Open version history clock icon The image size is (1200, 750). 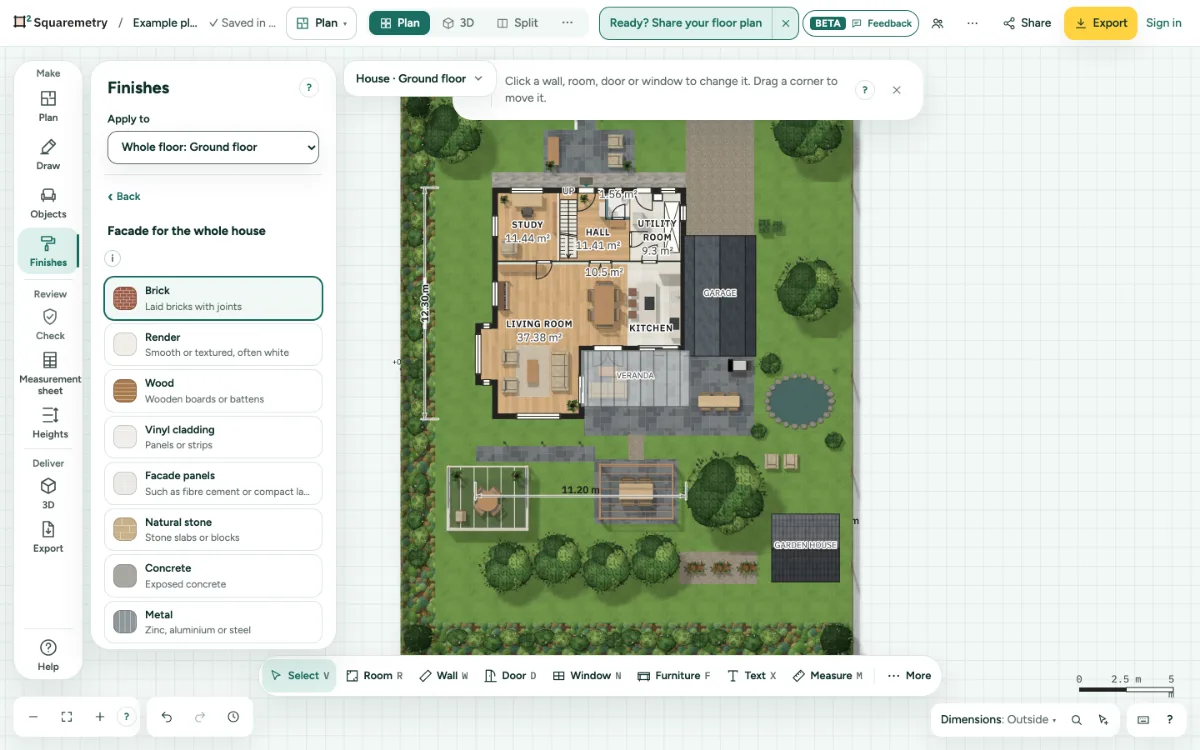click(233, 717)
